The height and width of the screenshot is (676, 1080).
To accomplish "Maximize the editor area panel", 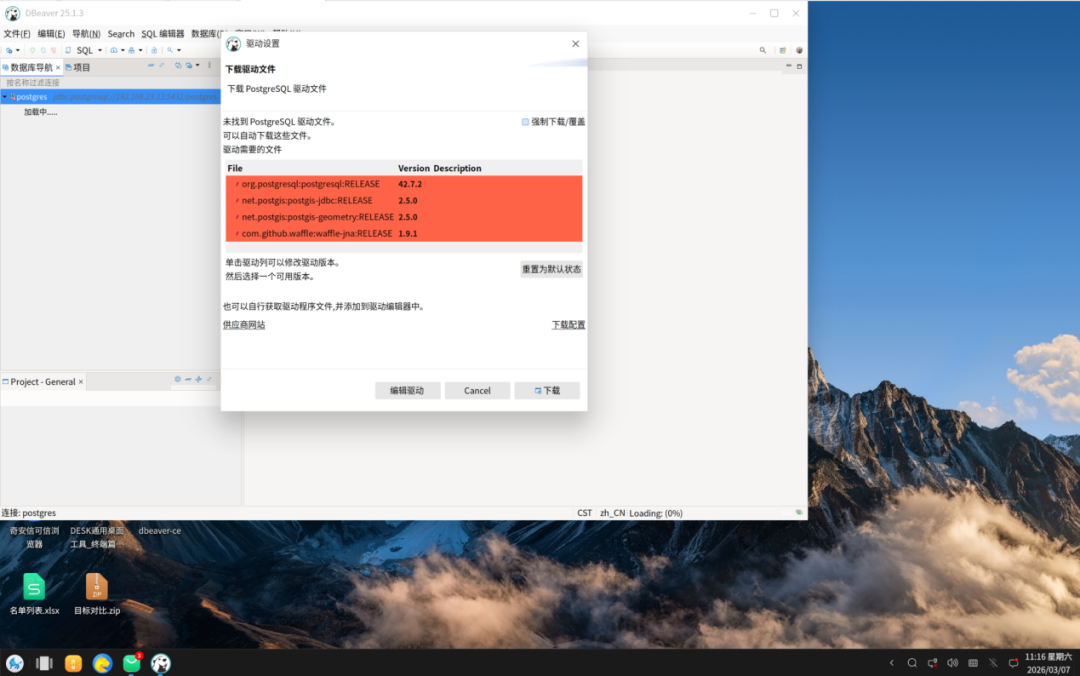I will coord(799,66).
